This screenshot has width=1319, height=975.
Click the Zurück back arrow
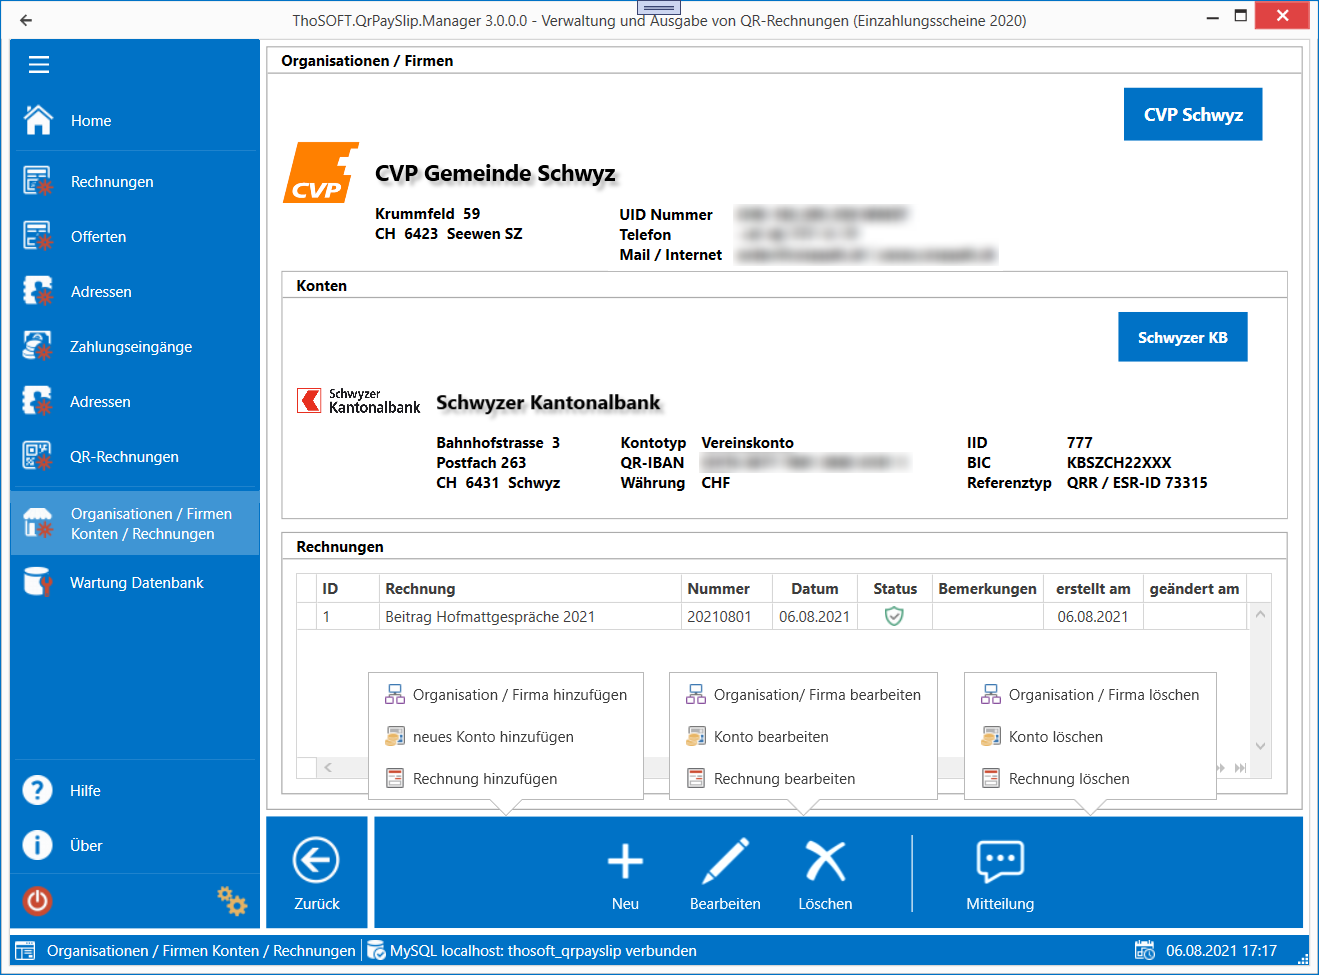[316, 860]
